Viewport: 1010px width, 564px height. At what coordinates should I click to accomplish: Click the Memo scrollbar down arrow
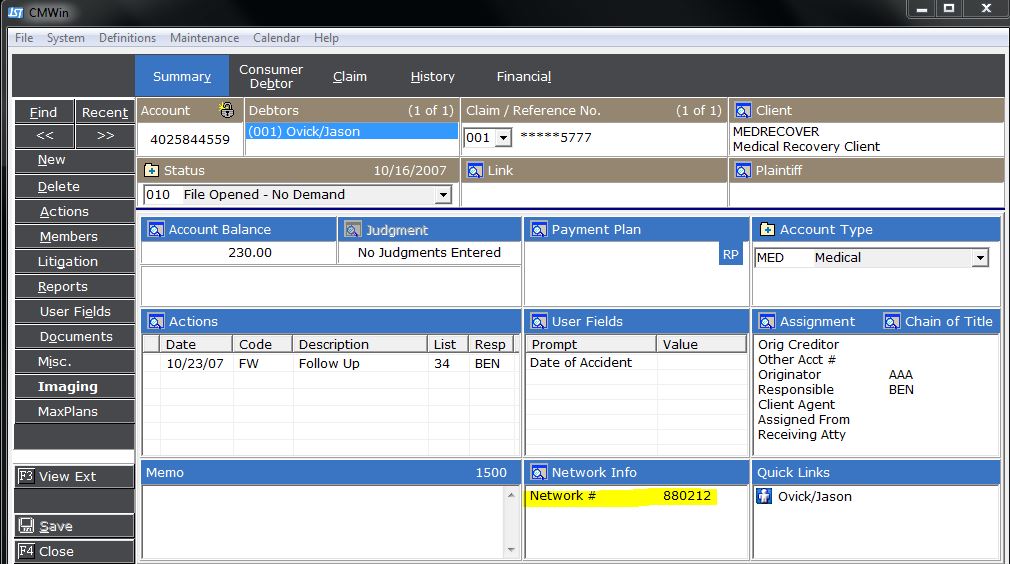click(x=511, y=550)
